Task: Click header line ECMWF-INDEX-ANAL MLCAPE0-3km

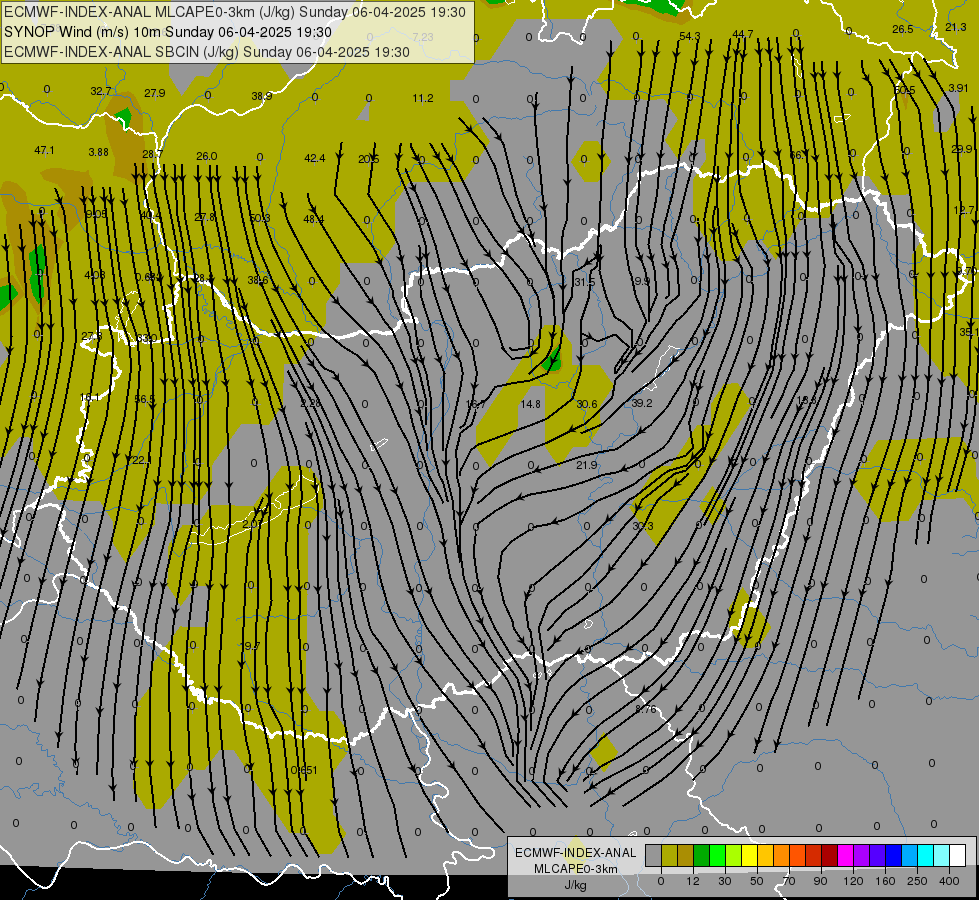Action: [x=235, y=12]
